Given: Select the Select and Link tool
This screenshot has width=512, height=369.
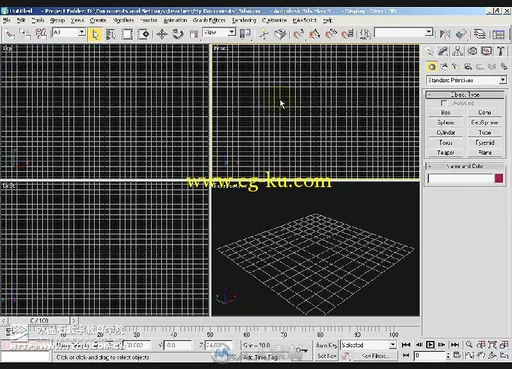Looking at the screenshot, I should (9, 34).
